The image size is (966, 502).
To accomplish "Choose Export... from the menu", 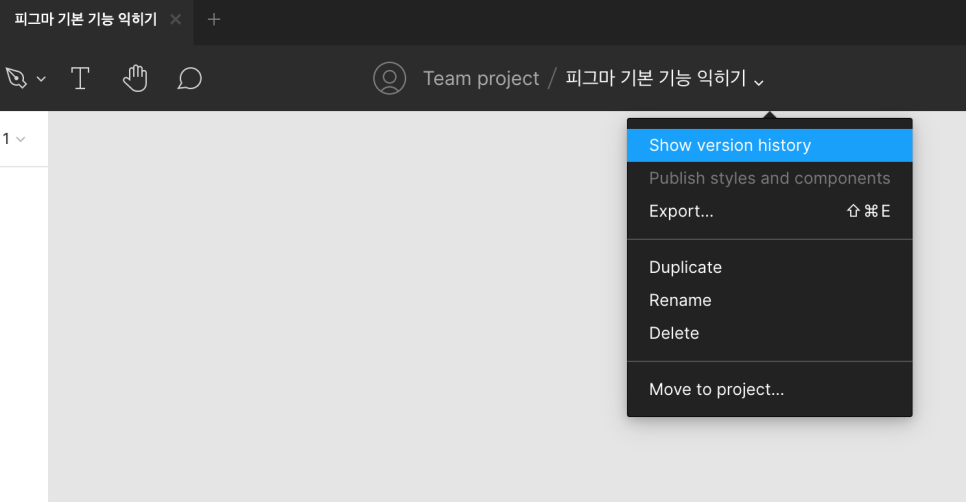I will click(769, 211).
